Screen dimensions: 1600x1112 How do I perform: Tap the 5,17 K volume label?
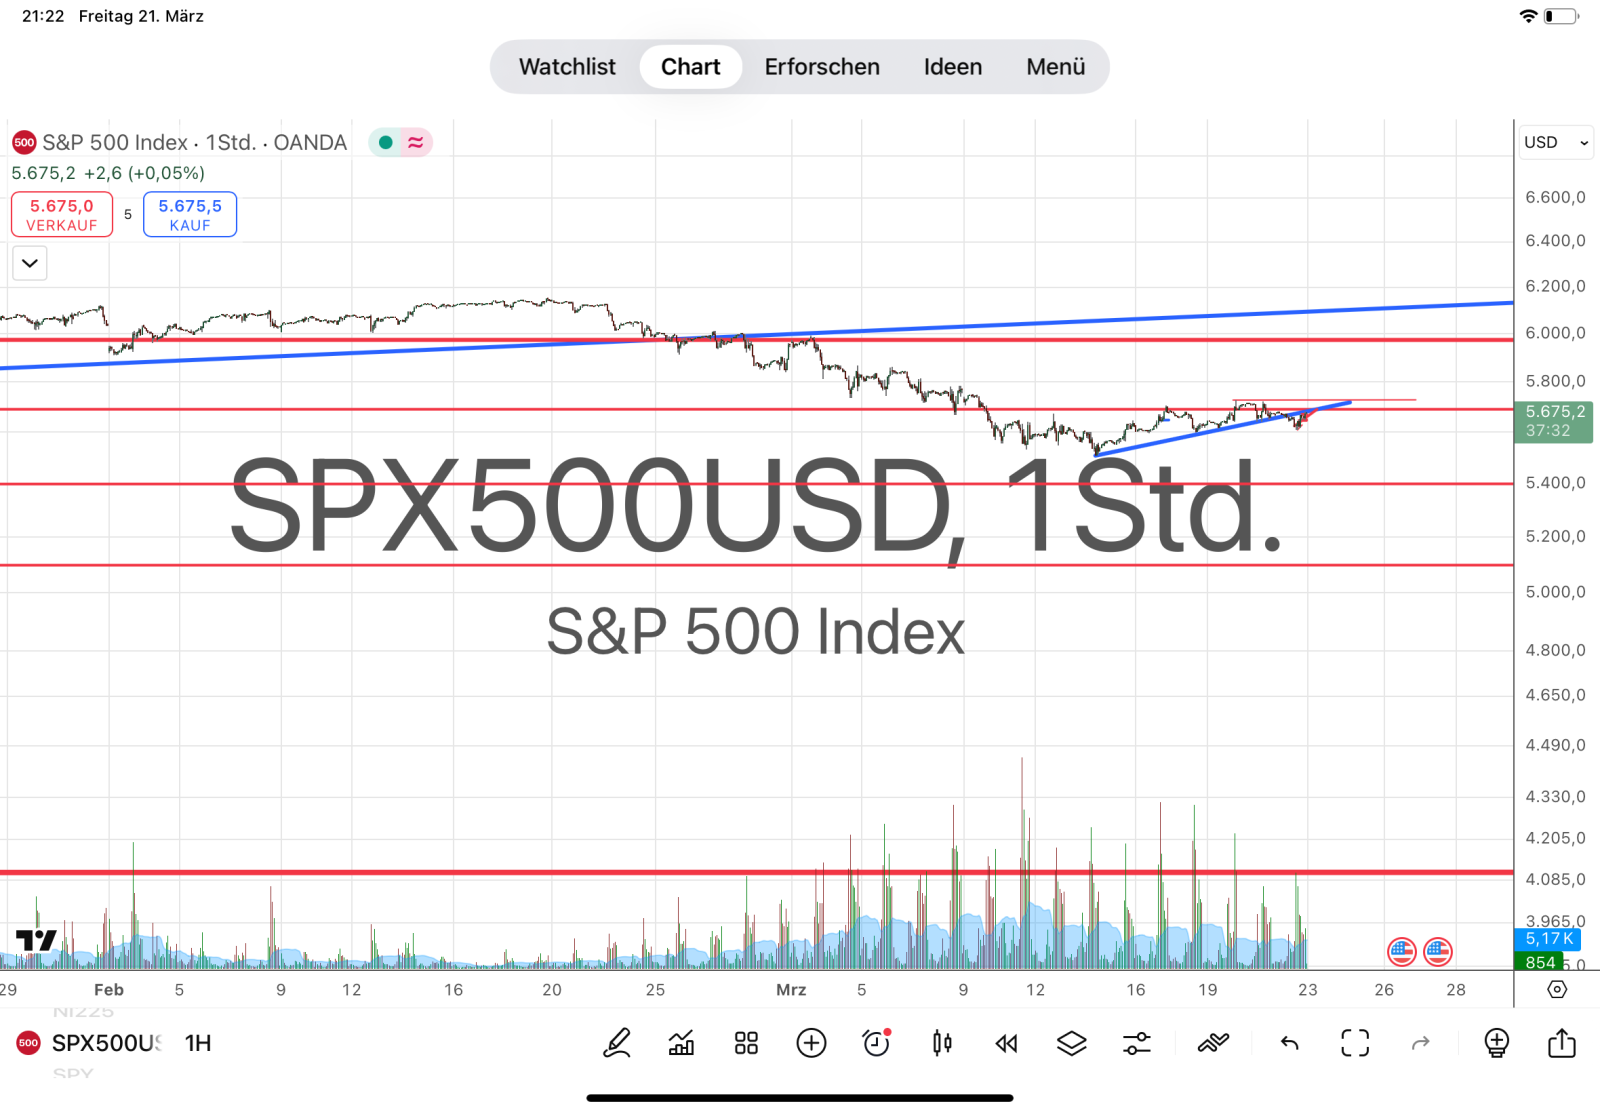click(1548, 939)
